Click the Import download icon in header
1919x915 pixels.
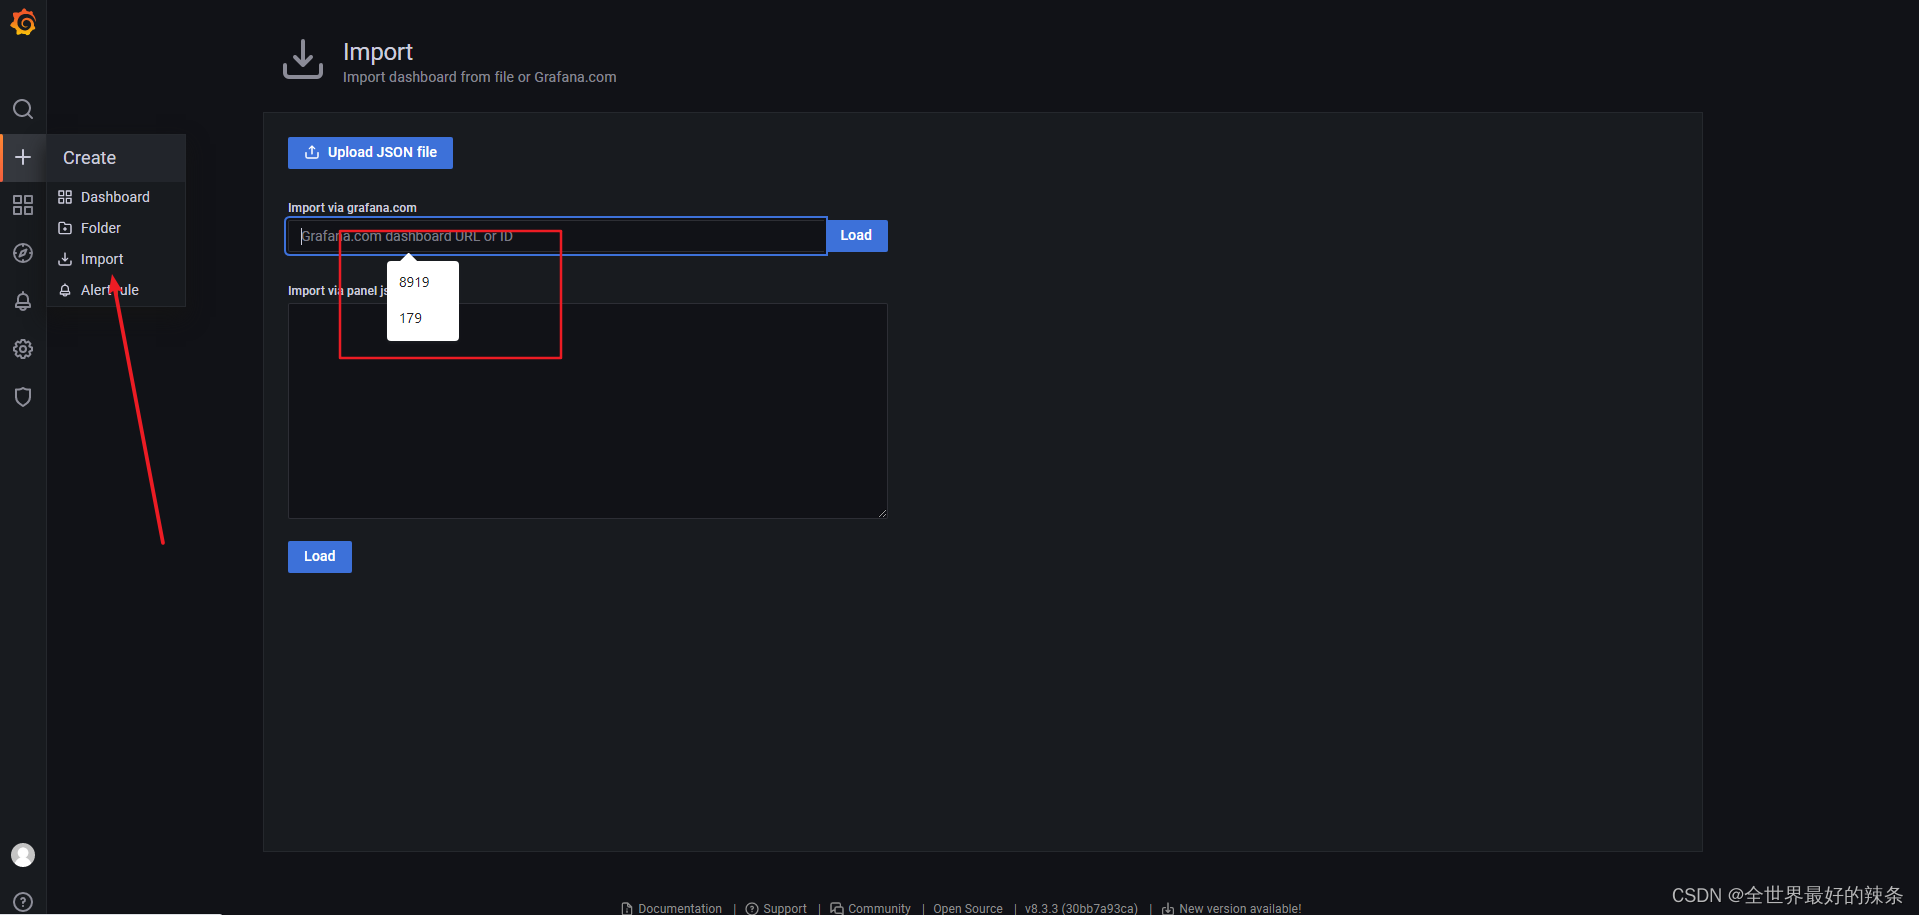303,59
